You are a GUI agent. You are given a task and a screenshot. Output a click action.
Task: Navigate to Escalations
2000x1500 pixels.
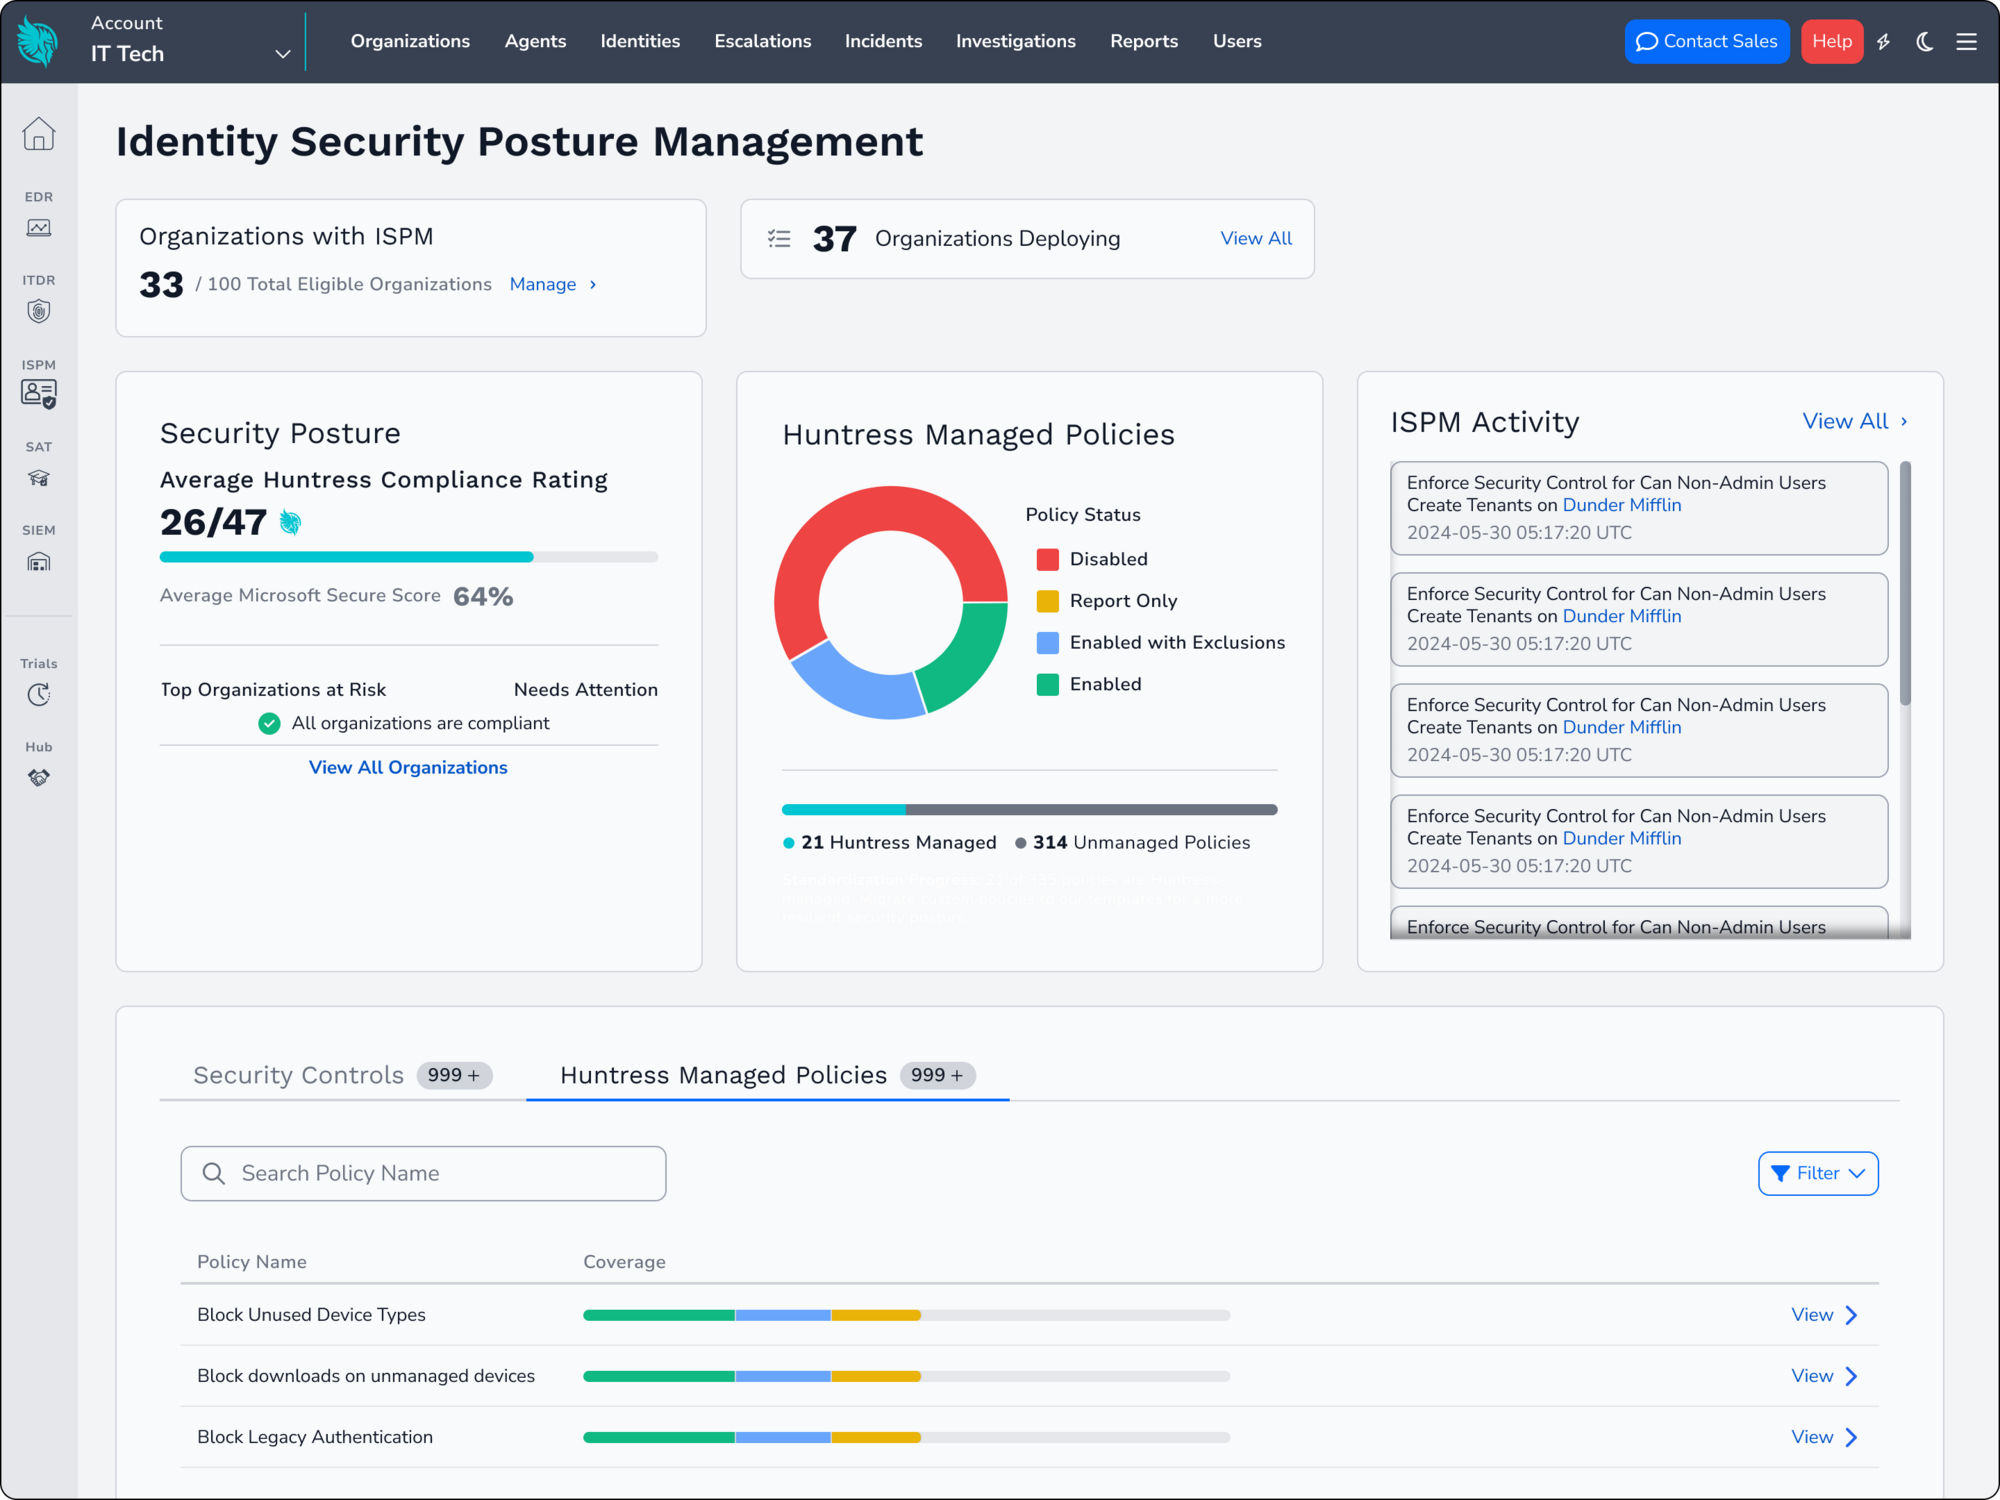pyautogui.click(x=763, y=42)
